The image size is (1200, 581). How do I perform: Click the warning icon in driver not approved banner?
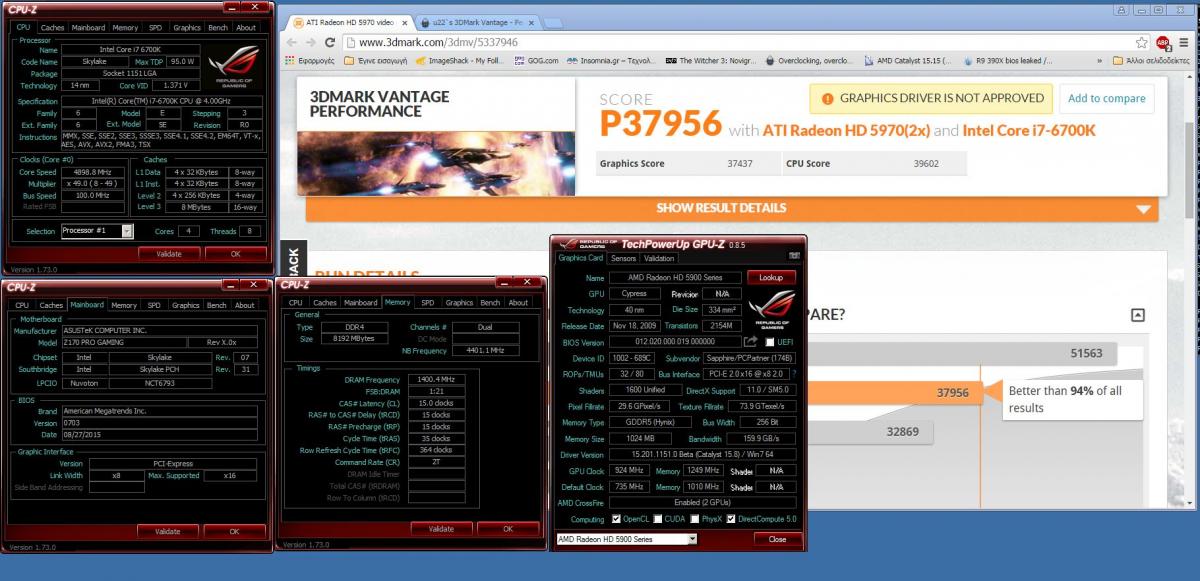pos(826,98)
